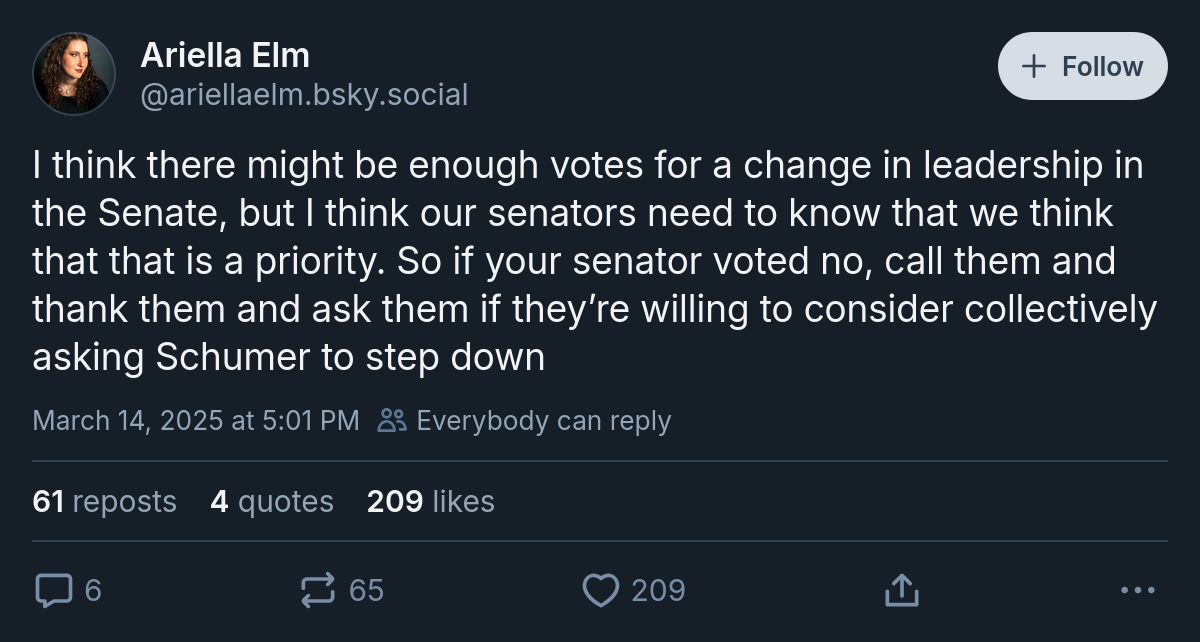This screenshot has height=642, width=1200.
Task: Follow Ariella Elm
Action: point(1083,67)
